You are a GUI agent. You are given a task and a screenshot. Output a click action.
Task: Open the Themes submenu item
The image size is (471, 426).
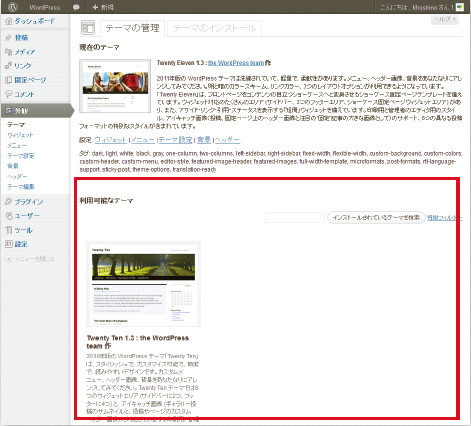click(x=16, y=124)
